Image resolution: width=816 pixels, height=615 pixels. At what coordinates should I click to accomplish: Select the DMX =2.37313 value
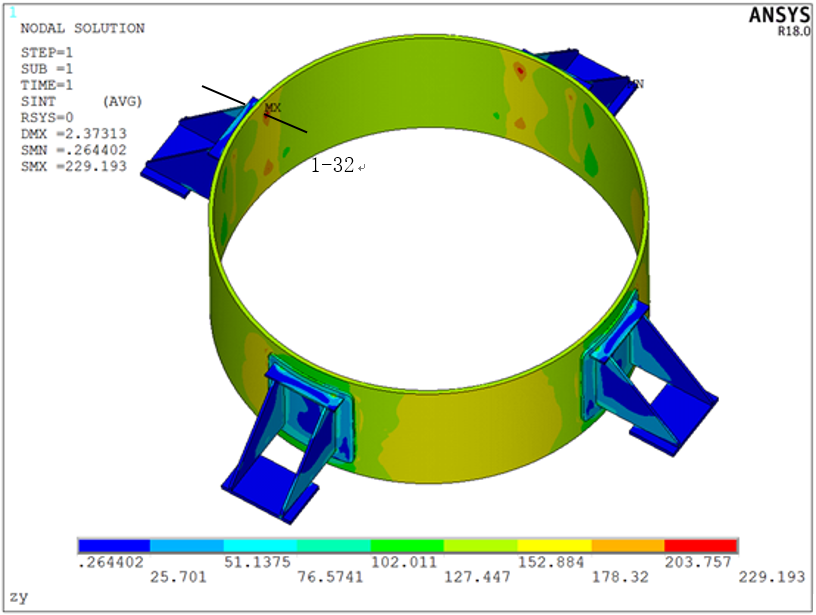(74, 134)
